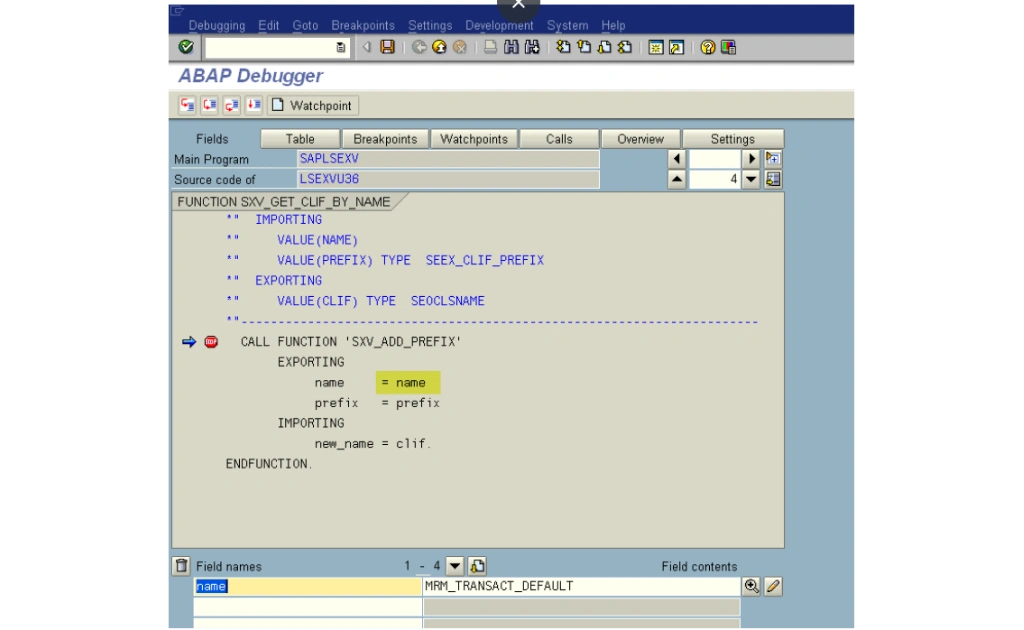Click the left arrow beside Main Program
Screen dimensions: 1024x630
677,159
